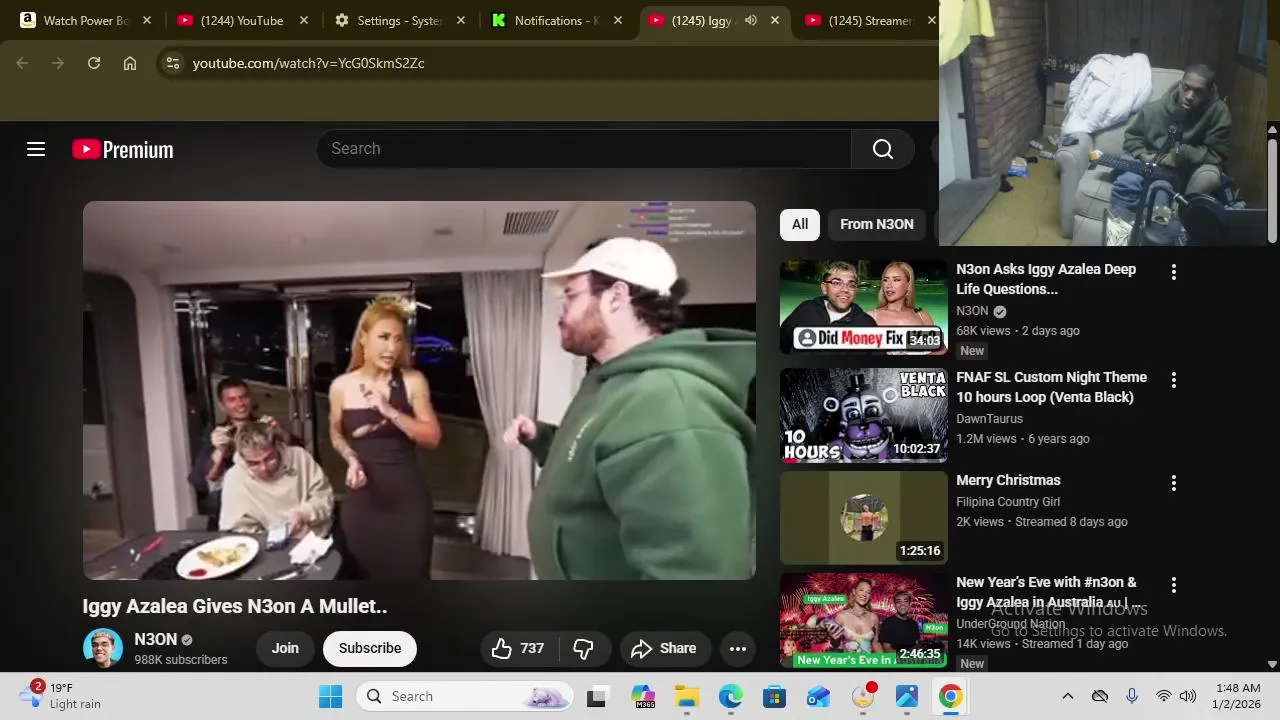Screen dimensions: 1280x720
Task: Click into the YouTube search field
Action: tap(584, 149)
